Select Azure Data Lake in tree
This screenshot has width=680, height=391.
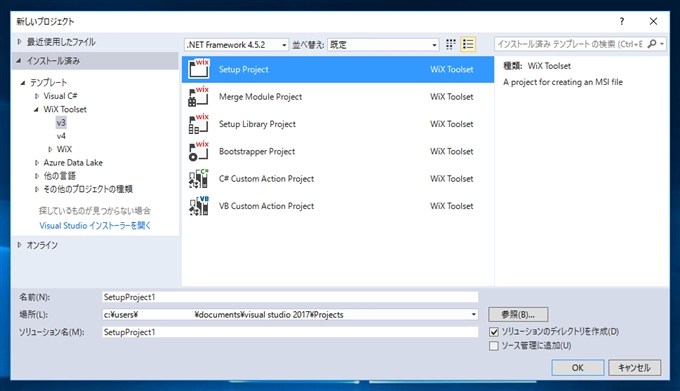[73, 163]
